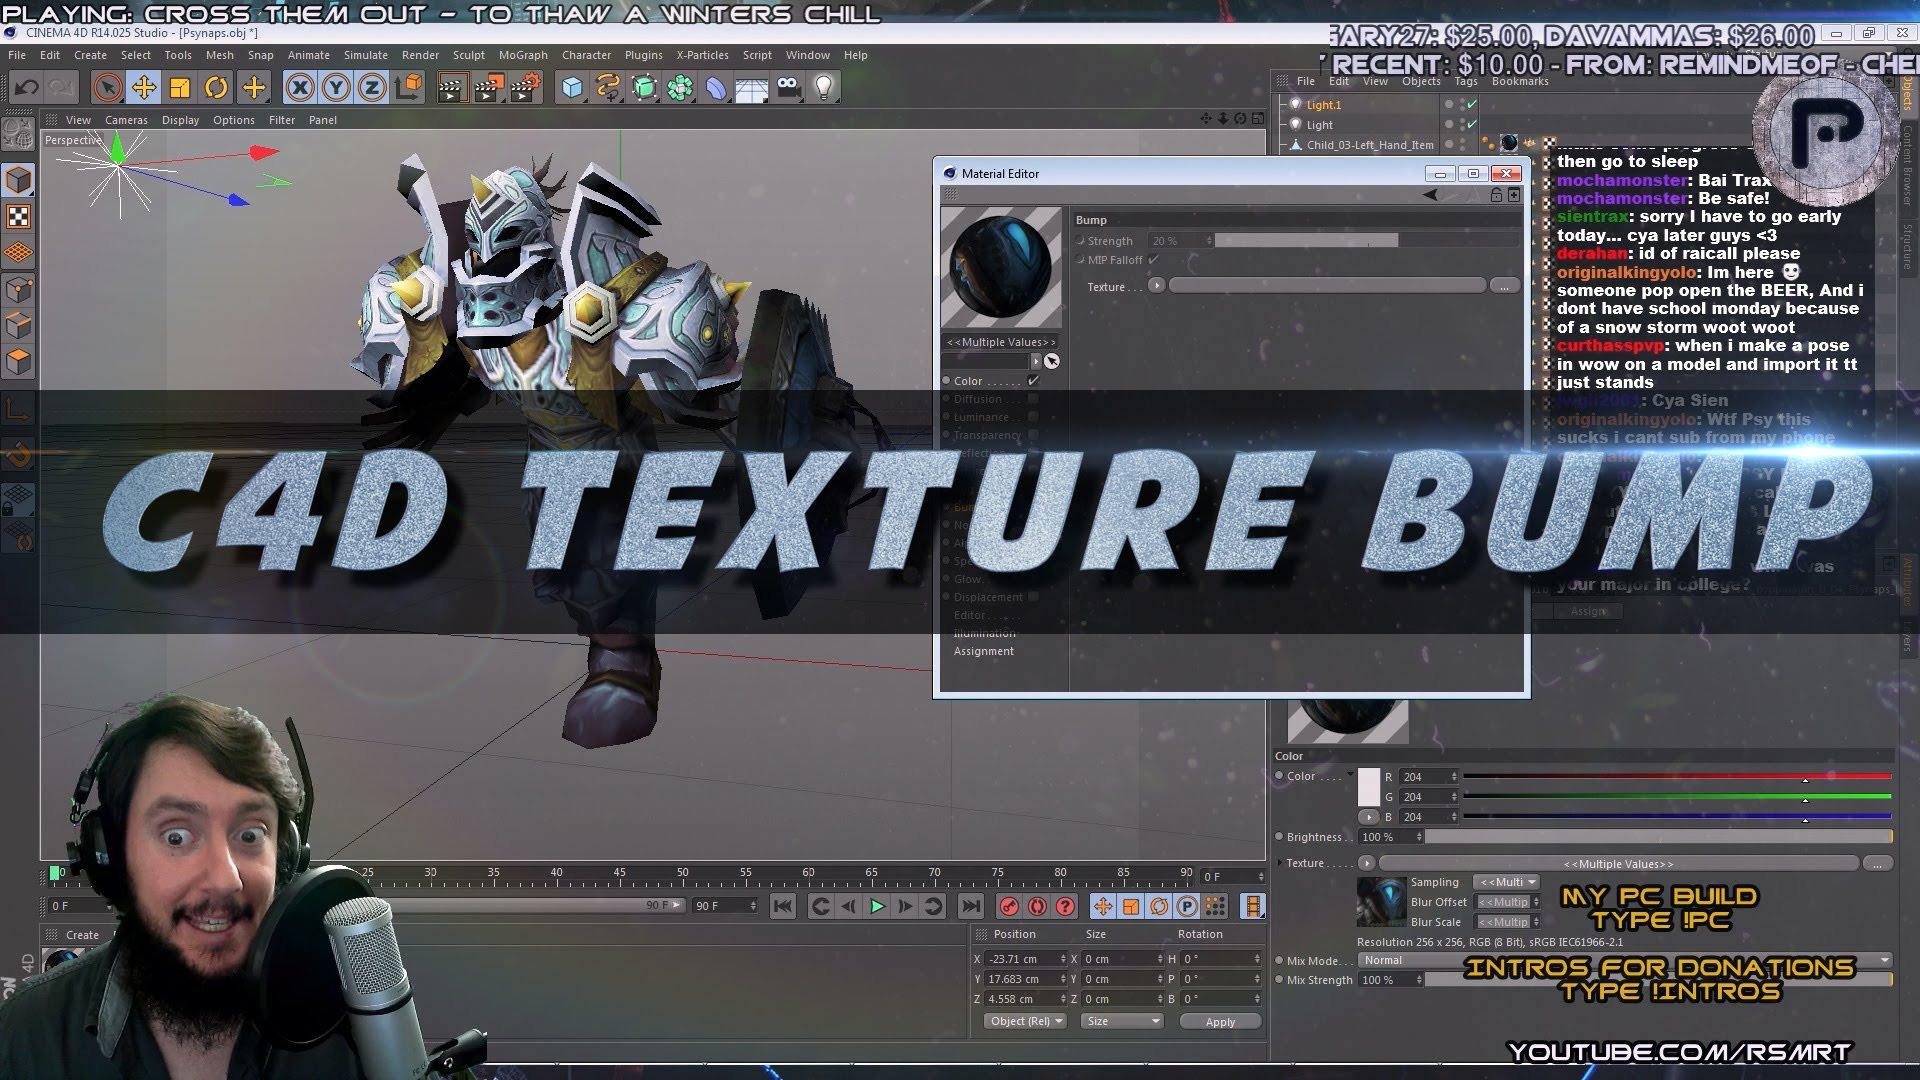This screenshot has width=1920, height=1080.
Task: Toggle Diffusion channel checkbox
Action: click(1033, 399)
